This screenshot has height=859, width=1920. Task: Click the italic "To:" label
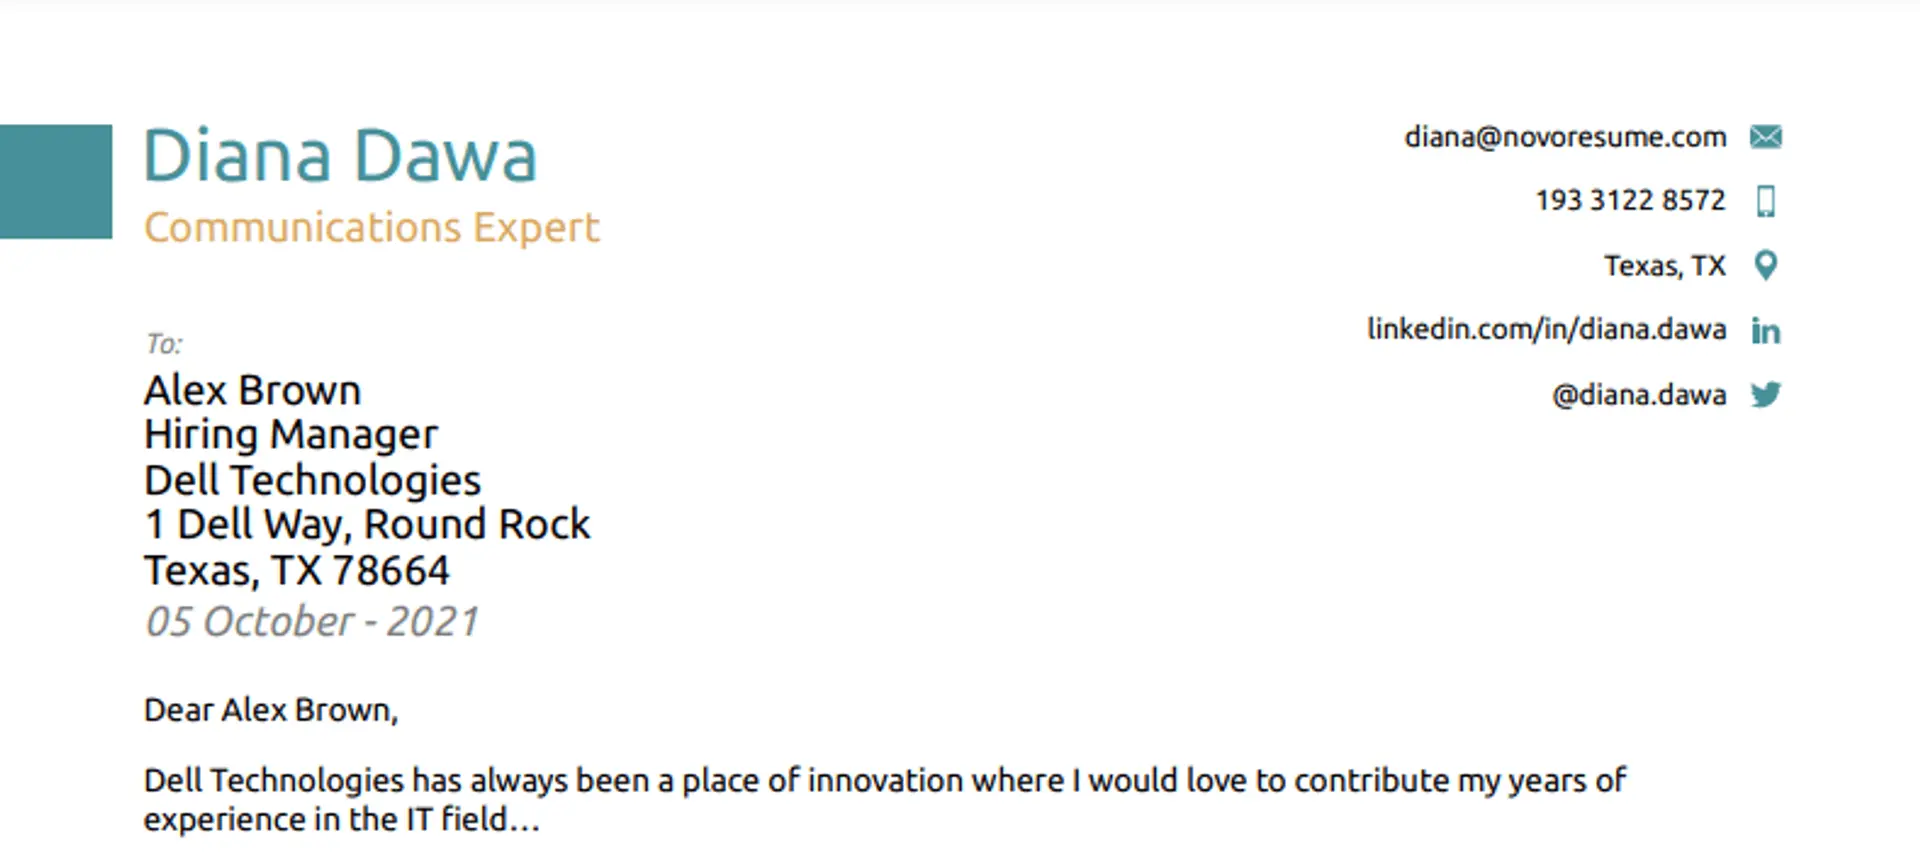164,345
